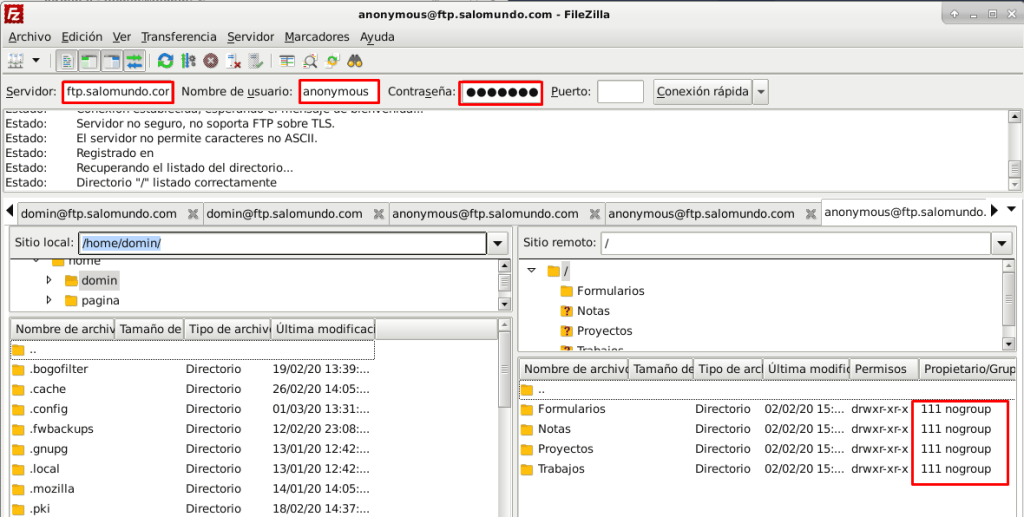Click the Conexión rápida button
This screenshot has height=517, width=1024.
coord(702,92)
